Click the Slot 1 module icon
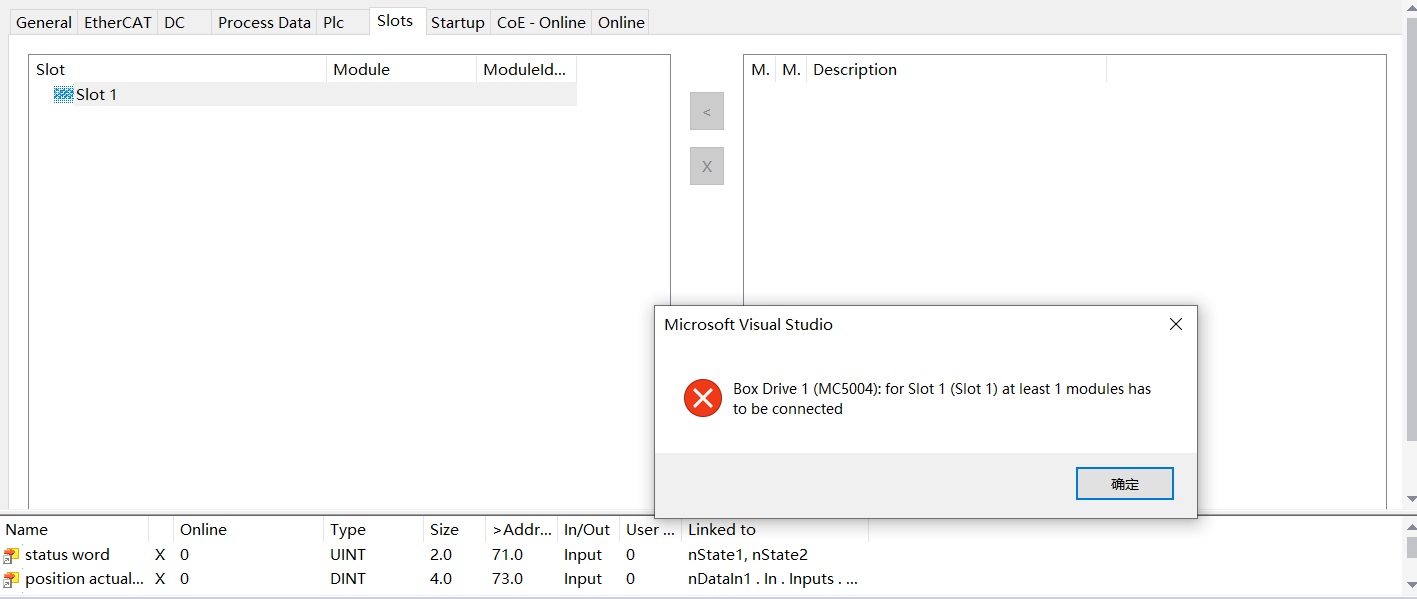 (64, 94)
